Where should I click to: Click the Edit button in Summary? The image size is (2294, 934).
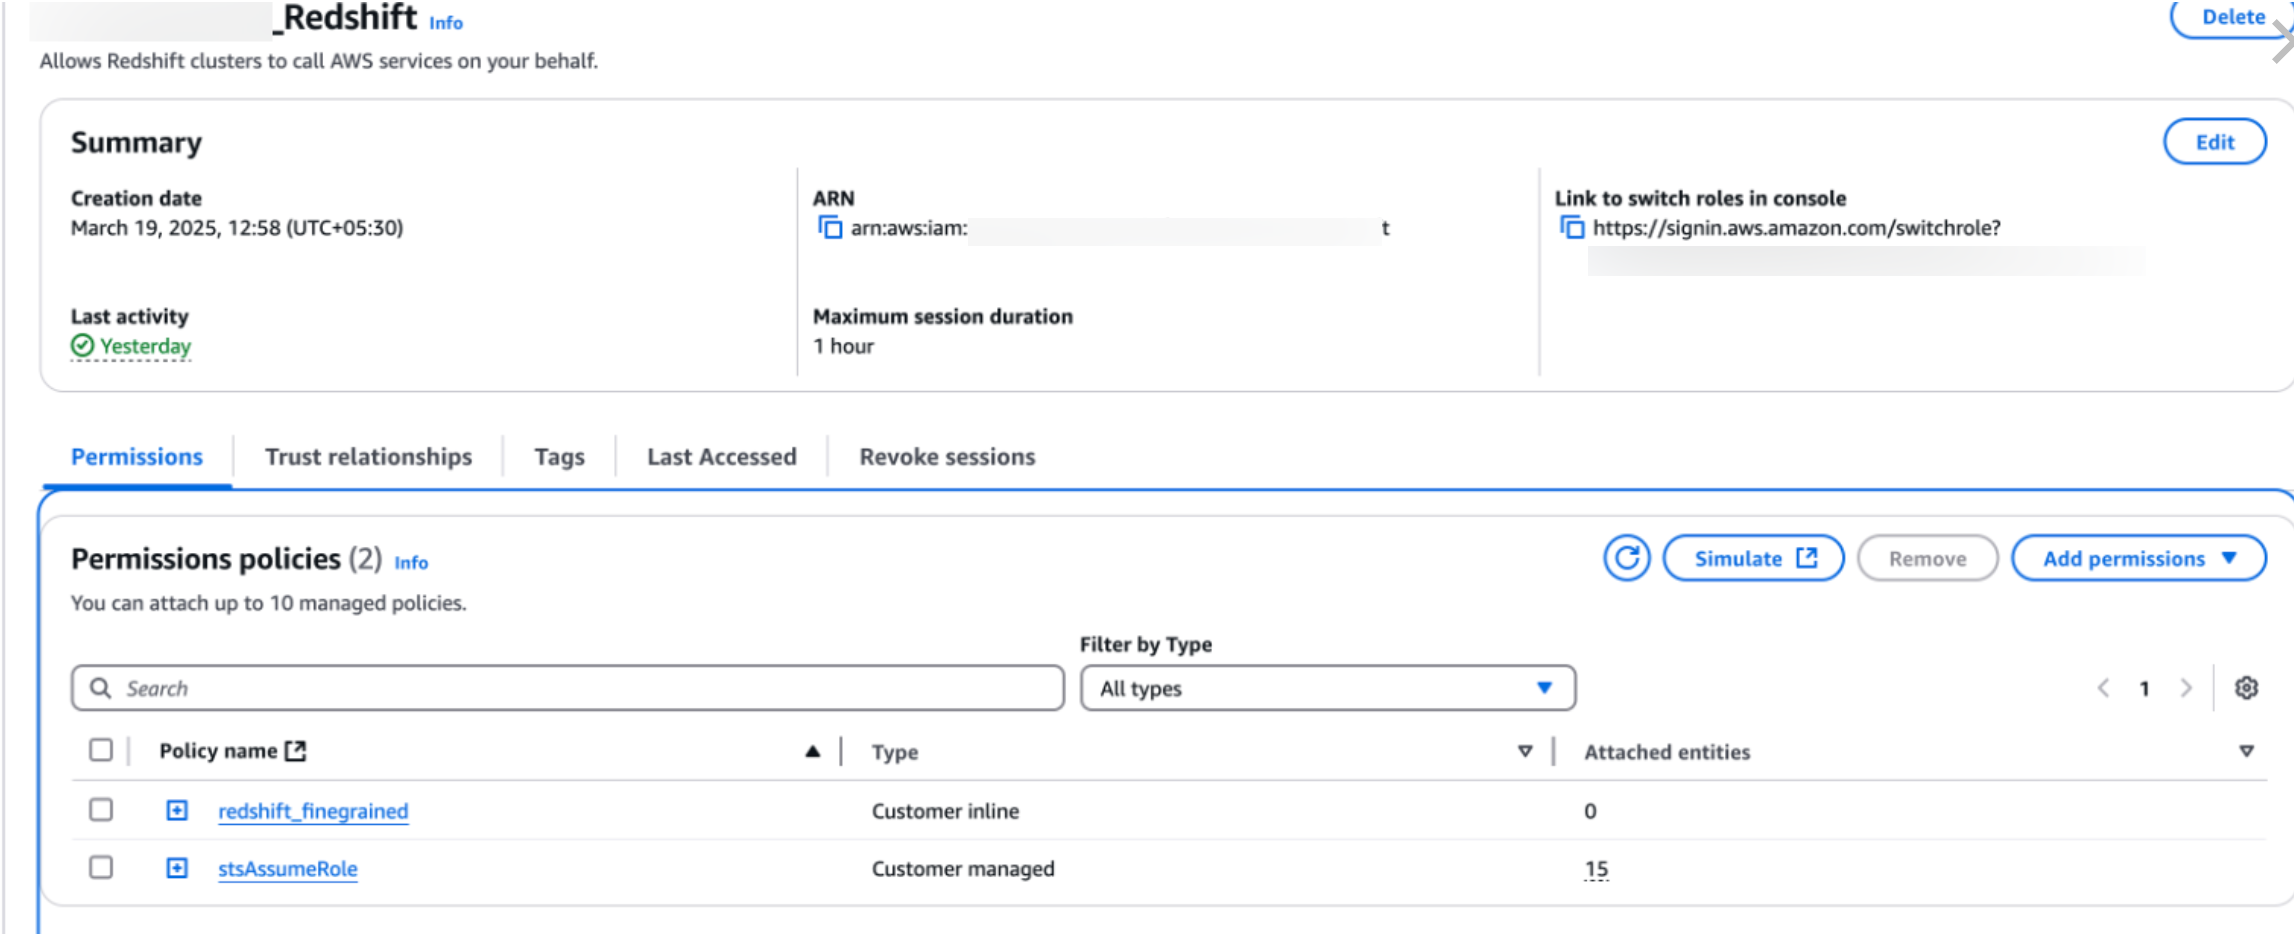(x=2214, y=142)
